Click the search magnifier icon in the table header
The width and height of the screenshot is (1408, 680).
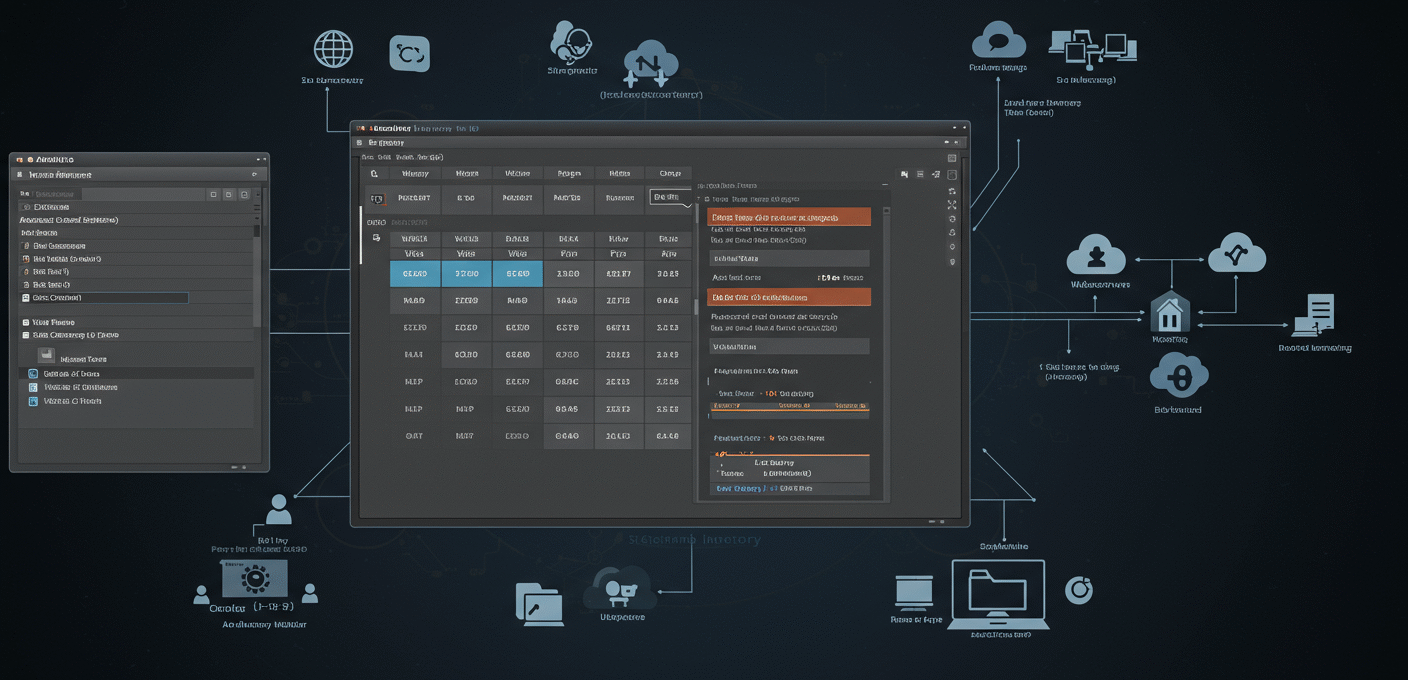pyautogui.click(x=375, y=173)
